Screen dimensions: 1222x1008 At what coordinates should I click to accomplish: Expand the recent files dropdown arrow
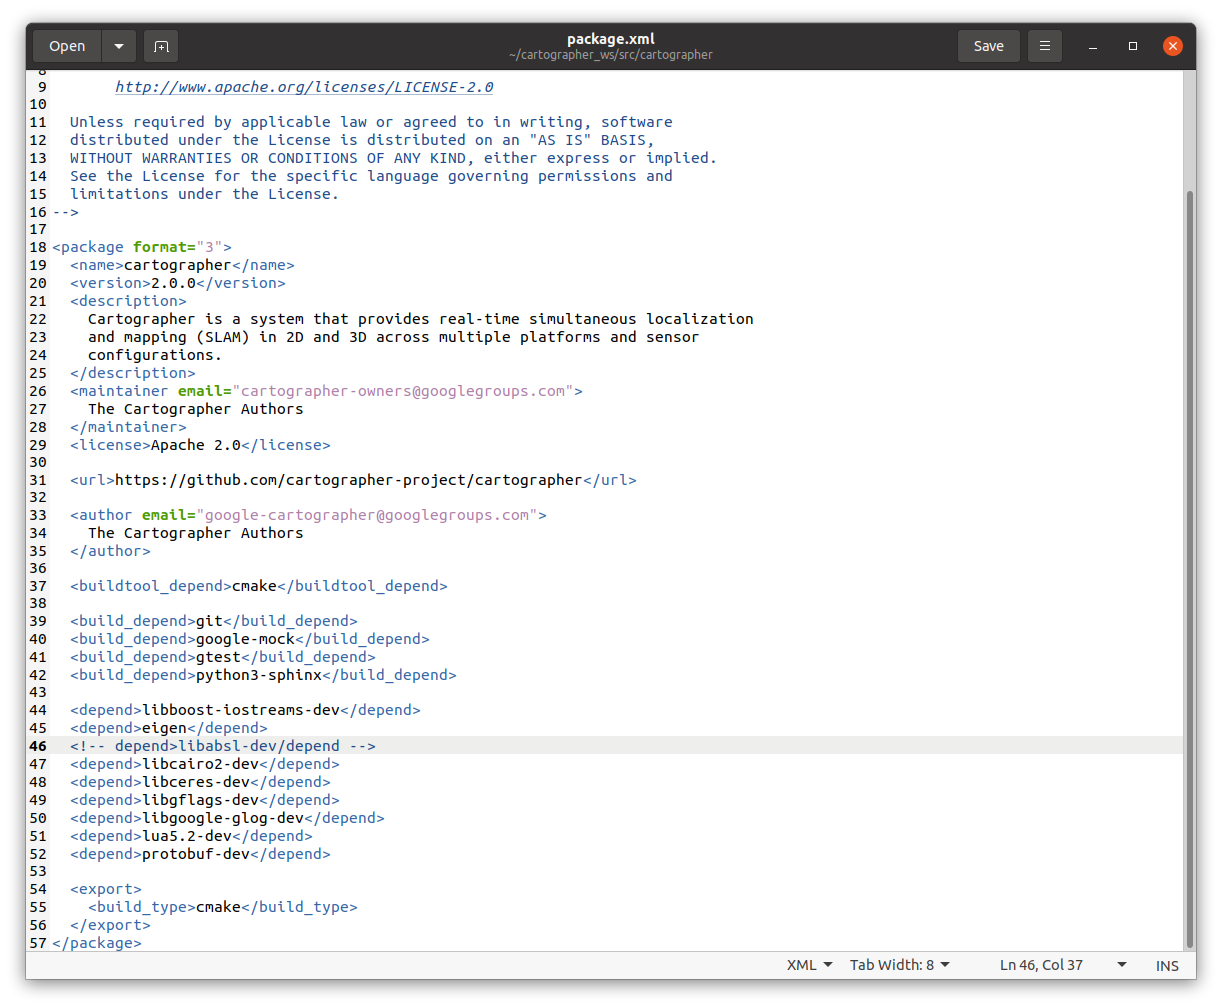[x=119, y=46]
